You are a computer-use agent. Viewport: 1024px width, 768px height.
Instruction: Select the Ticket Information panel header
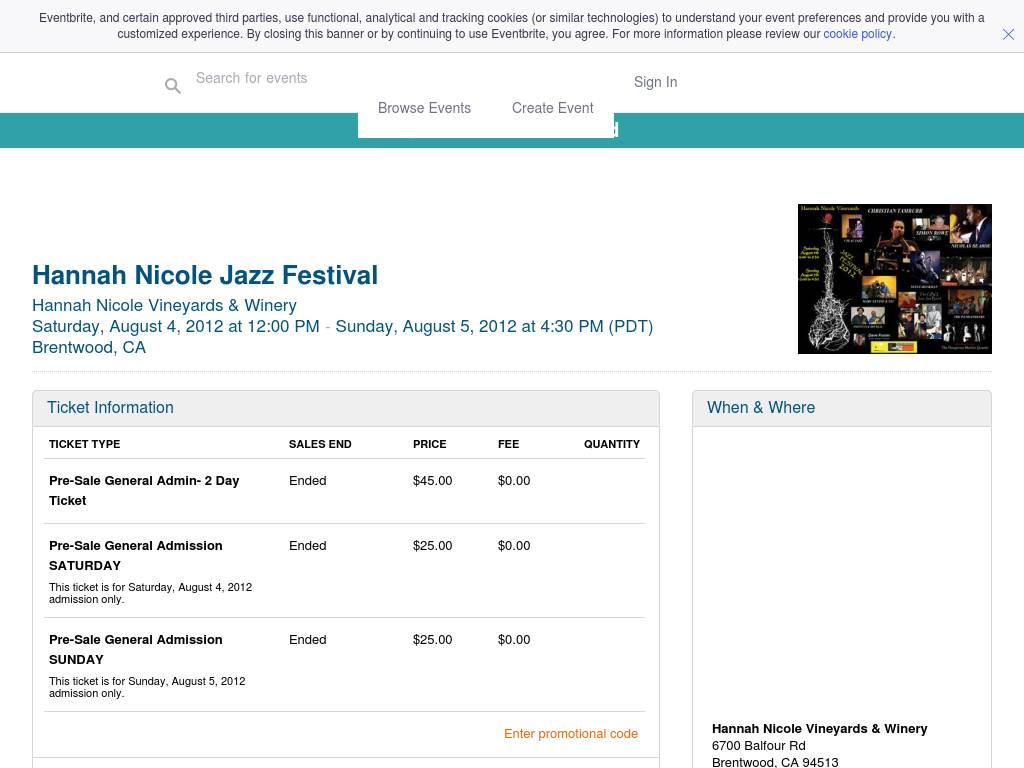pos(110,407)
